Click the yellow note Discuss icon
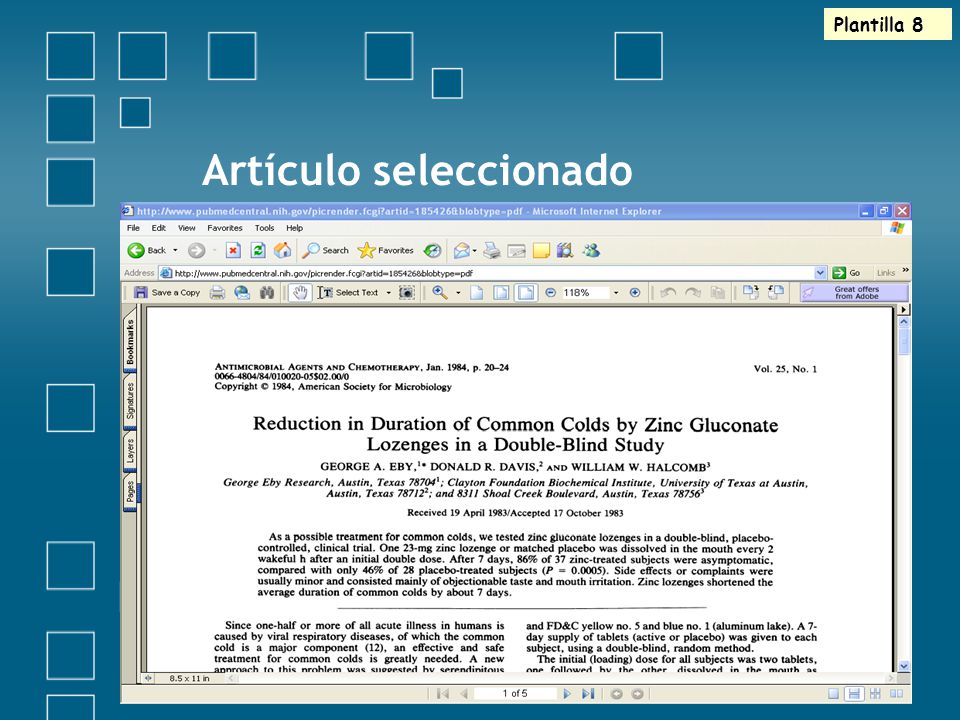Screen dimensions: 960x720 click(541, 250)
